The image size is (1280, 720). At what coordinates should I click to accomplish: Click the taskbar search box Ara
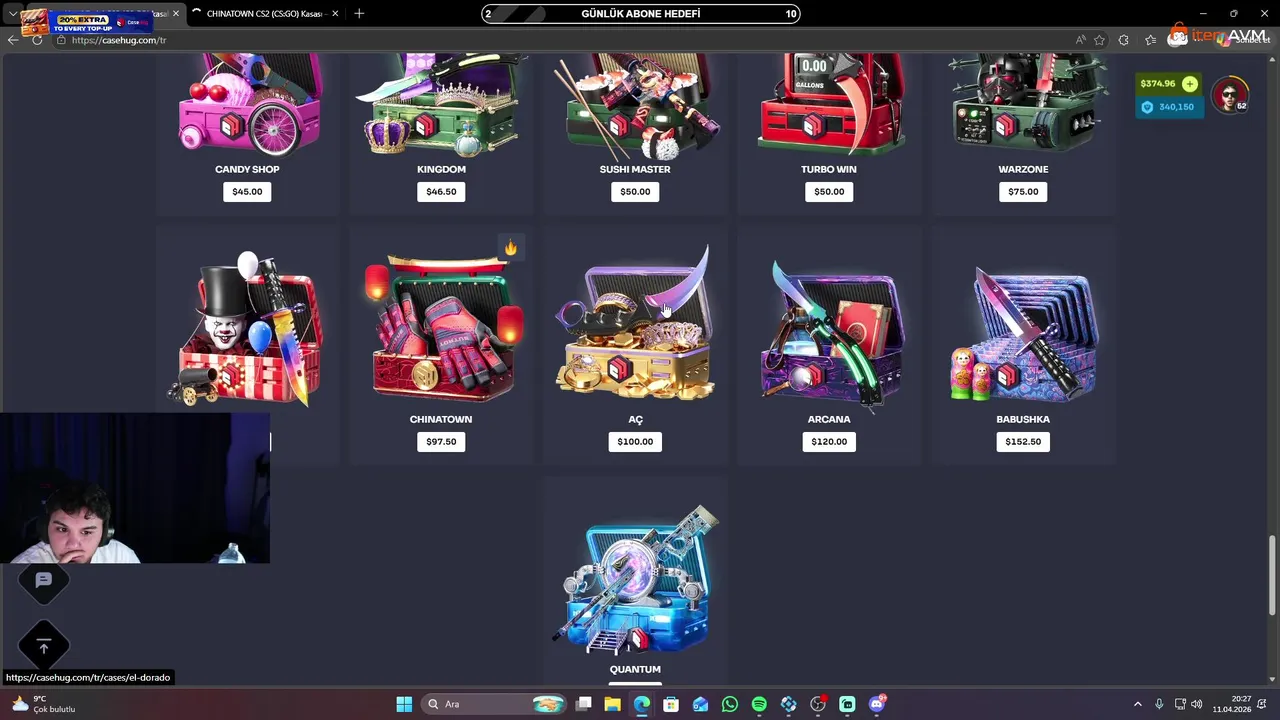point(495,704)
